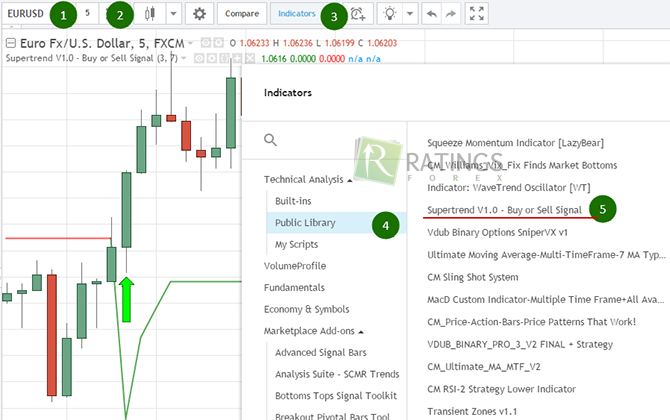Open the lightbulb dropdown arrow
670x420 pixels.
[409, 14]
